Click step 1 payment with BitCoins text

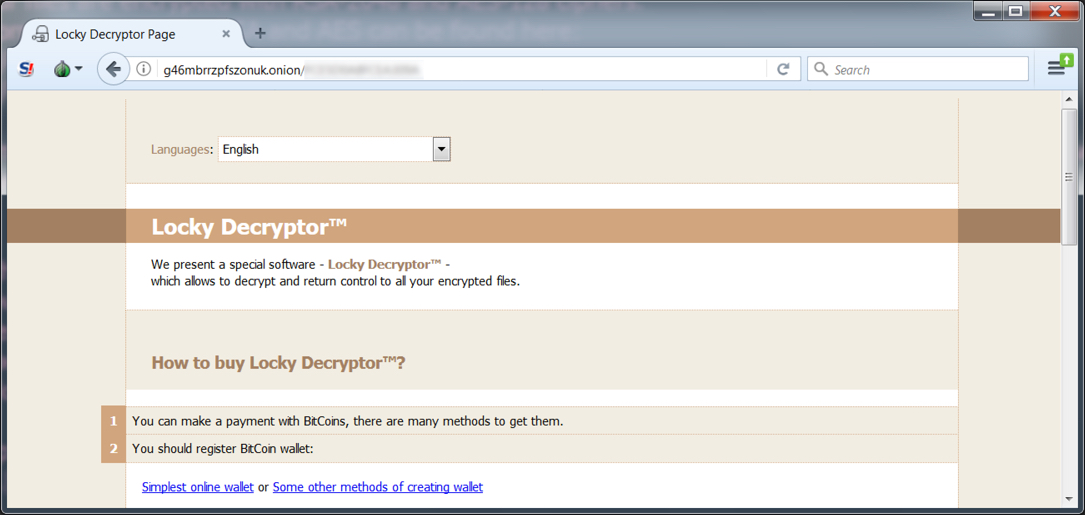347,421
